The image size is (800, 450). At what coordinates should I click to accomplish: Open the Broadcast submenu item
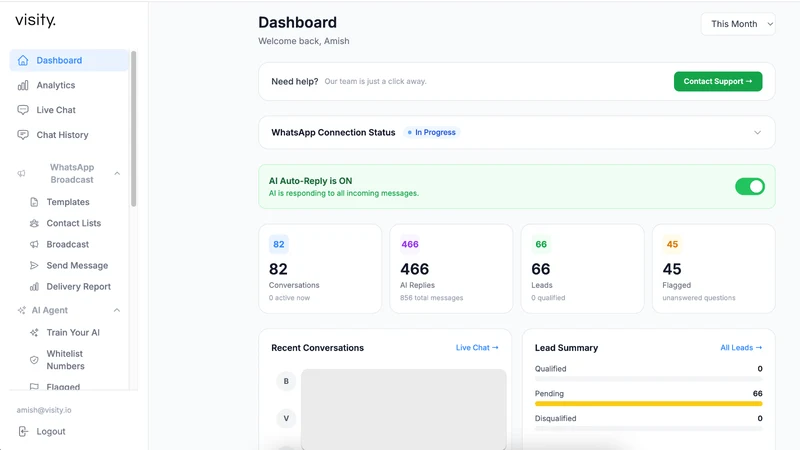point(67,244)
